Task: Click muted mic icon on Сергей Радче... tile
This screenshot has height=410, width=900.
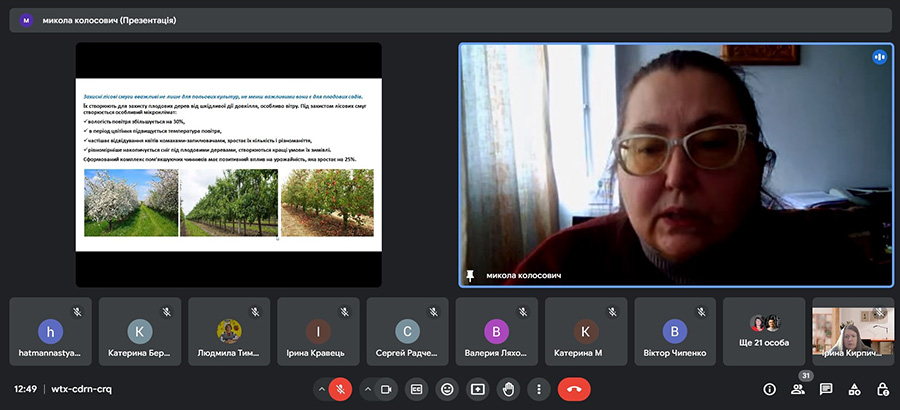Action: (434, 312)
